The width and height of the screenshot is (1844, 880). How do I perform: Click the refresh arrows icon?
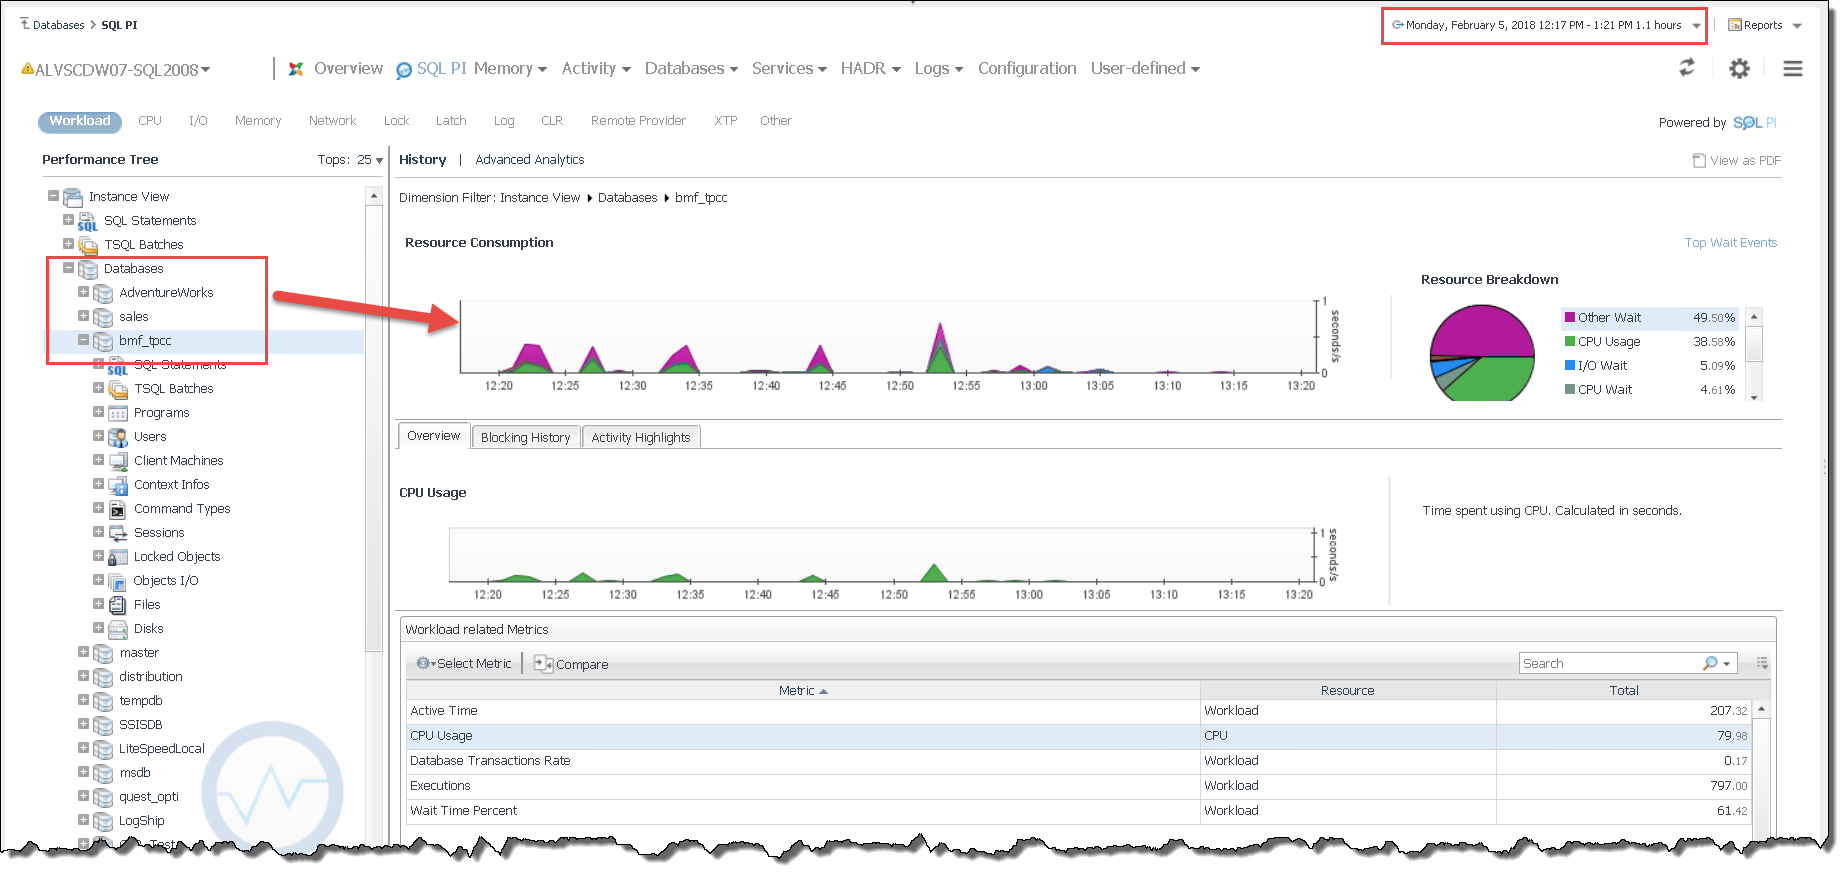tap(1687, 68)
